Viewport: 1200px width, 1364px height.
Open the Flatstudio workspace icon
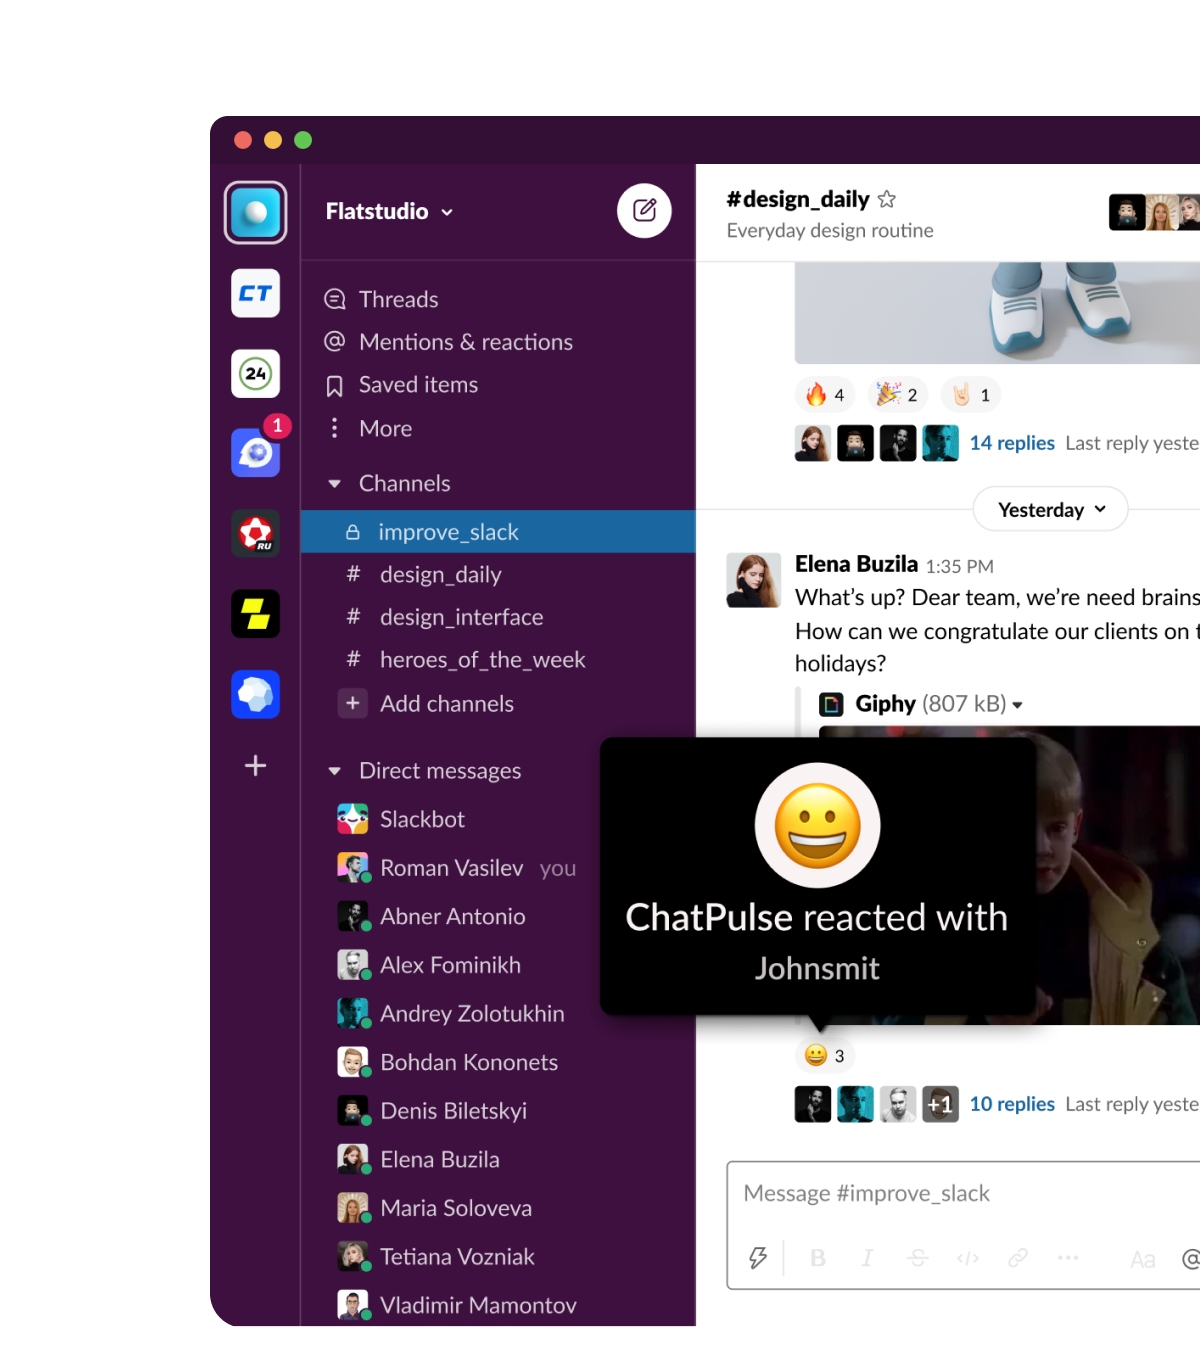click(x=255, y=212)
